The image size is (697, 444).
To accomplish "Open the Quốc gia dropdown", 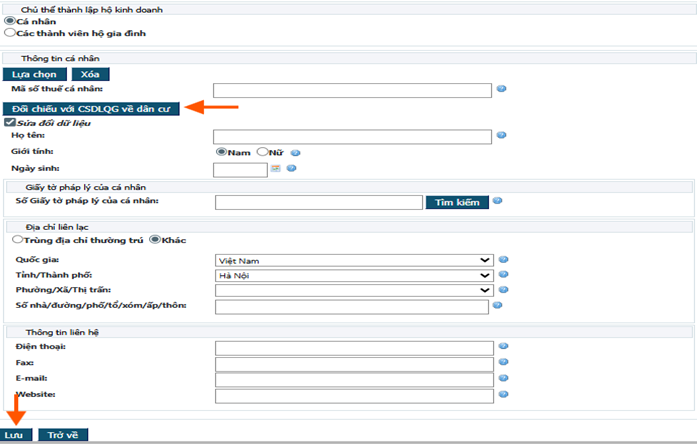I will [354, 259].
